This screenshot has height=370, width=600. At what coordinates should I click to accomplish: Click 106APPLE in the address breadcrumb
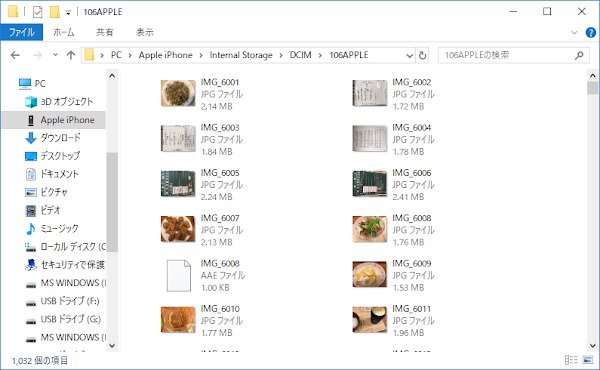pyautogui.click(x=349, y=55)
